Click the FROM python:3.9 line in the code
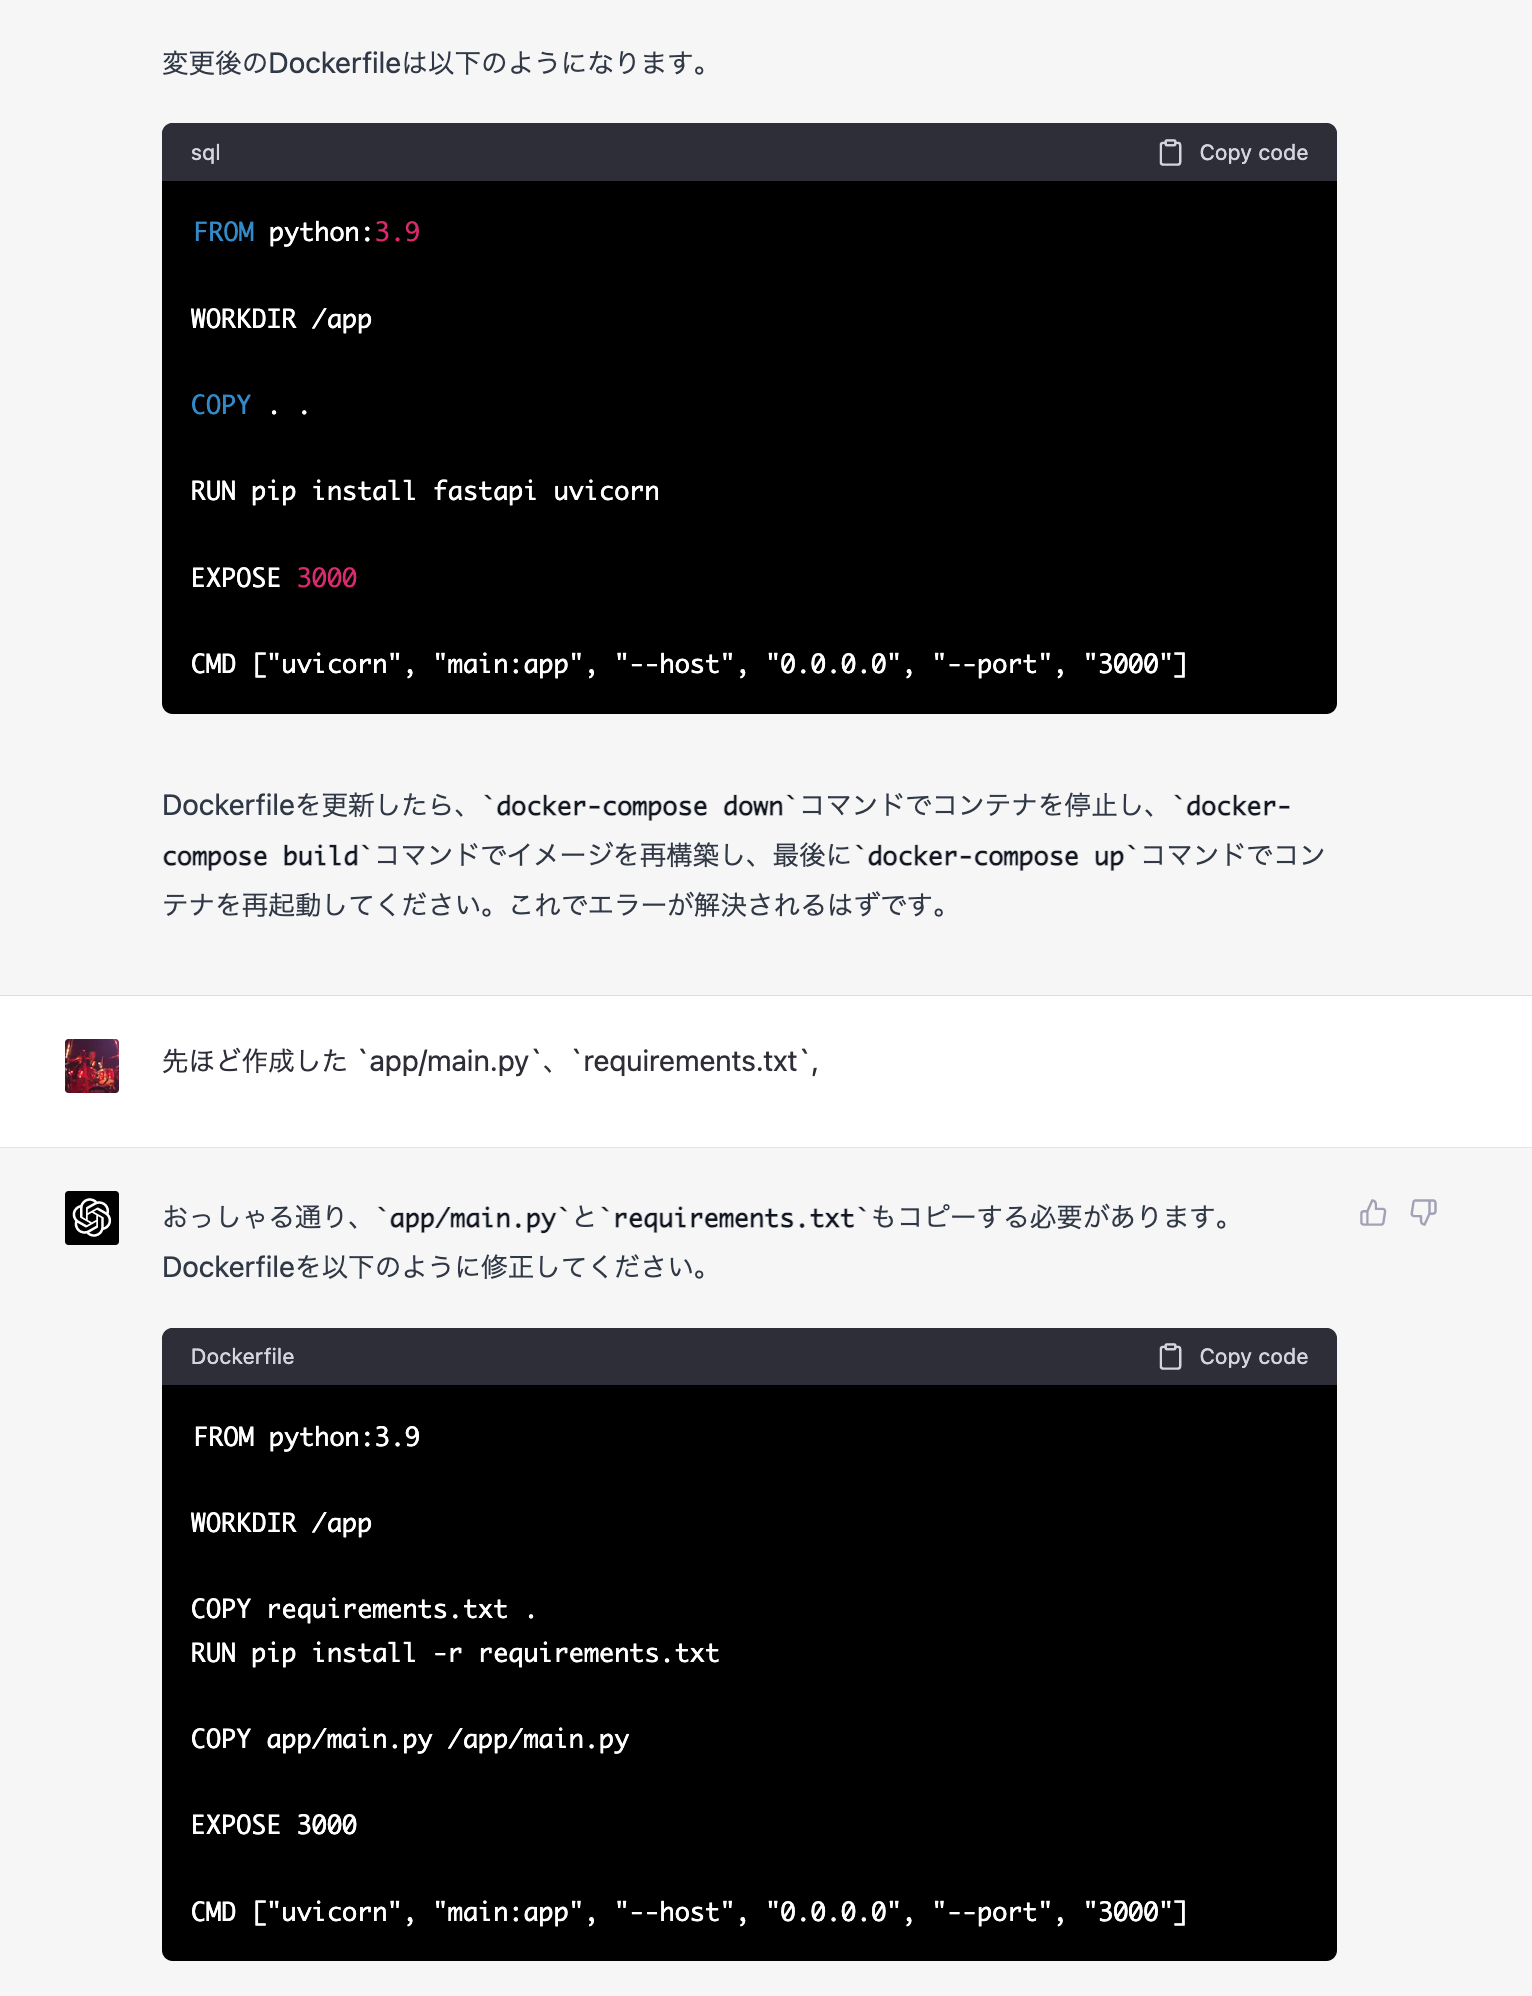 (305, 231)
